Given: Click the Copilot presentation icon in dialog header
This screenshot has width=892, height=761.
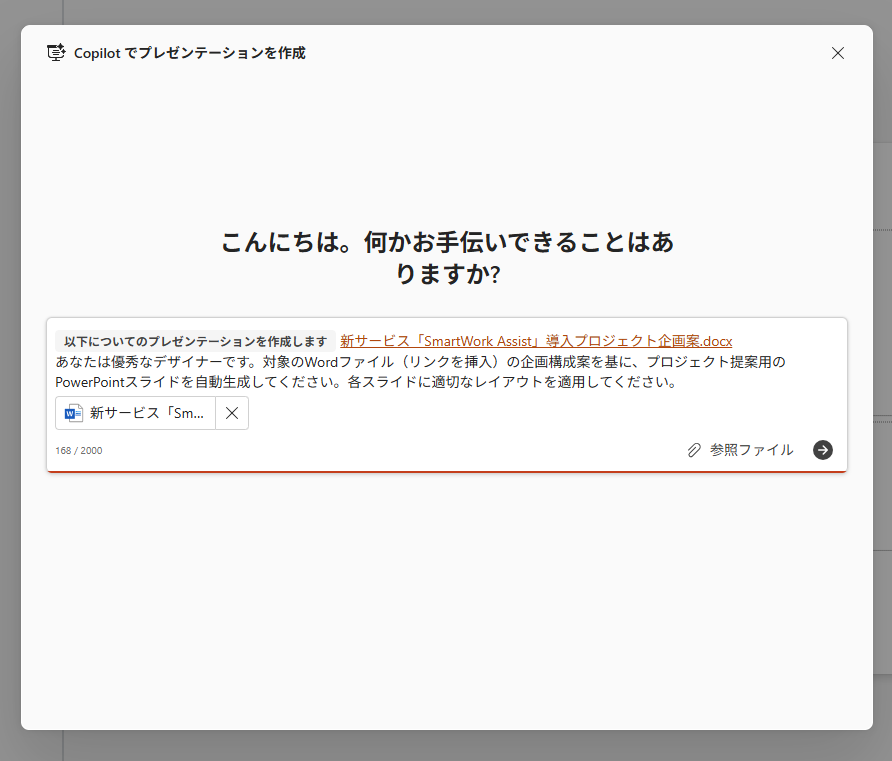Looking at the screenshot, I should point(56,52).
